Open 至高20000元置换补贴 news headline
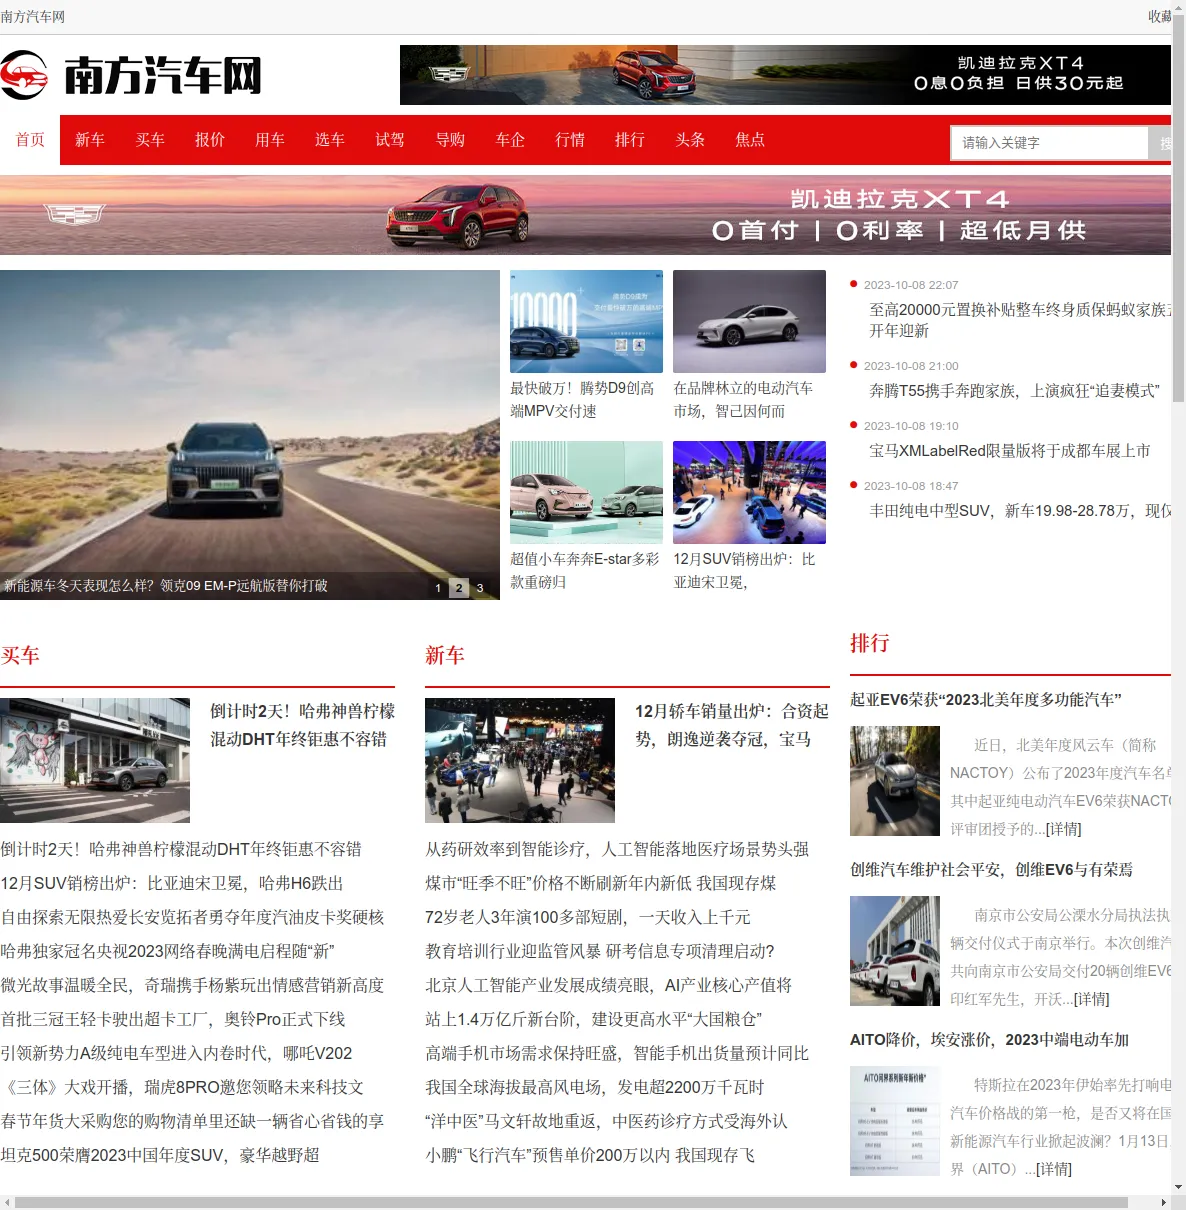 [1020, 320]
